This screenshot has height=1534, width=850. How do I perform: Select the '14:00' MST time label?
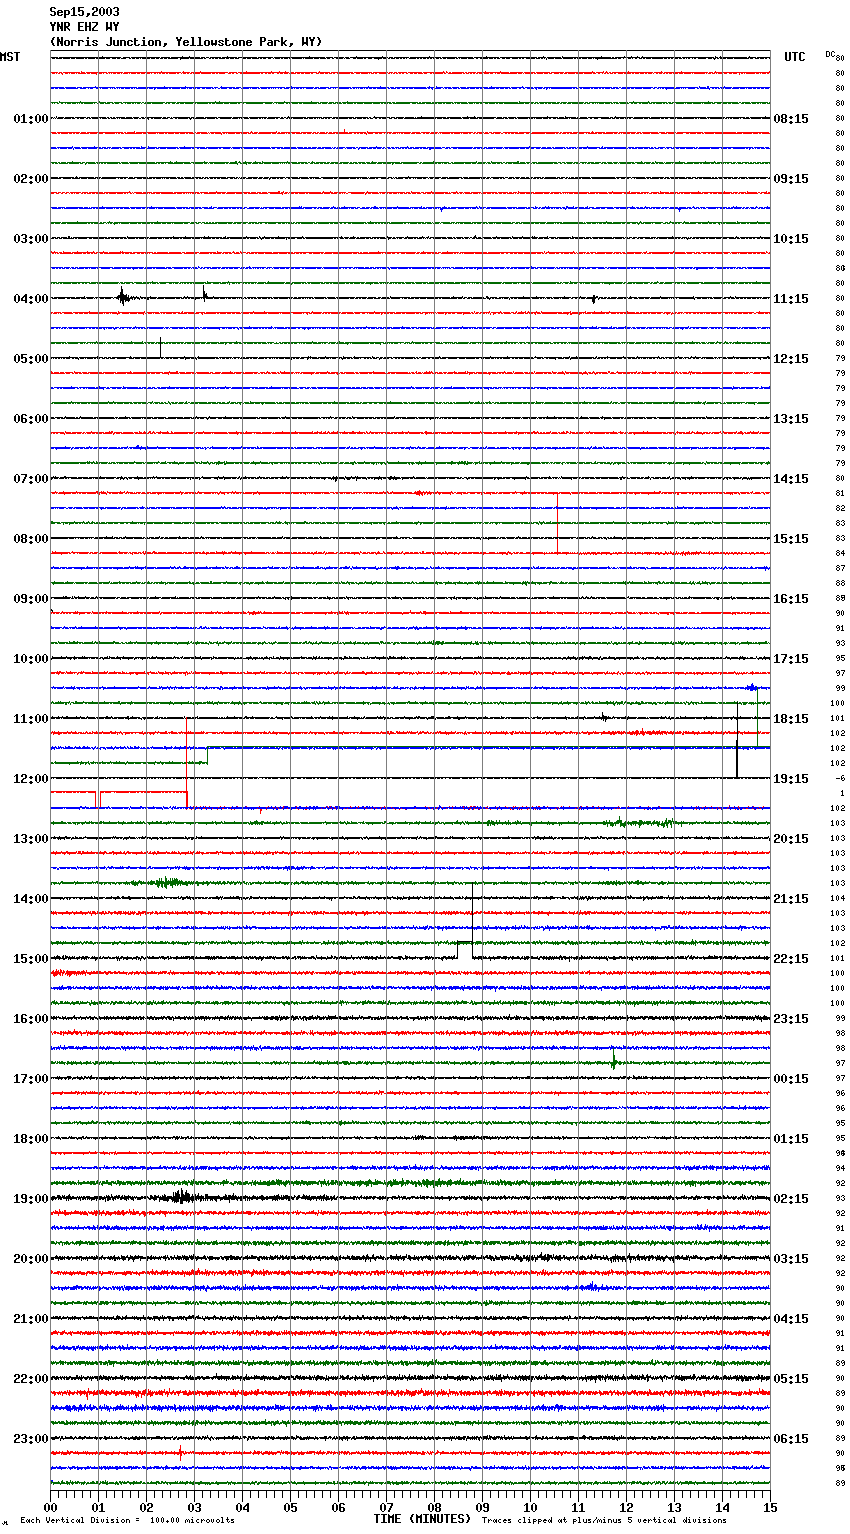[31, 899]
